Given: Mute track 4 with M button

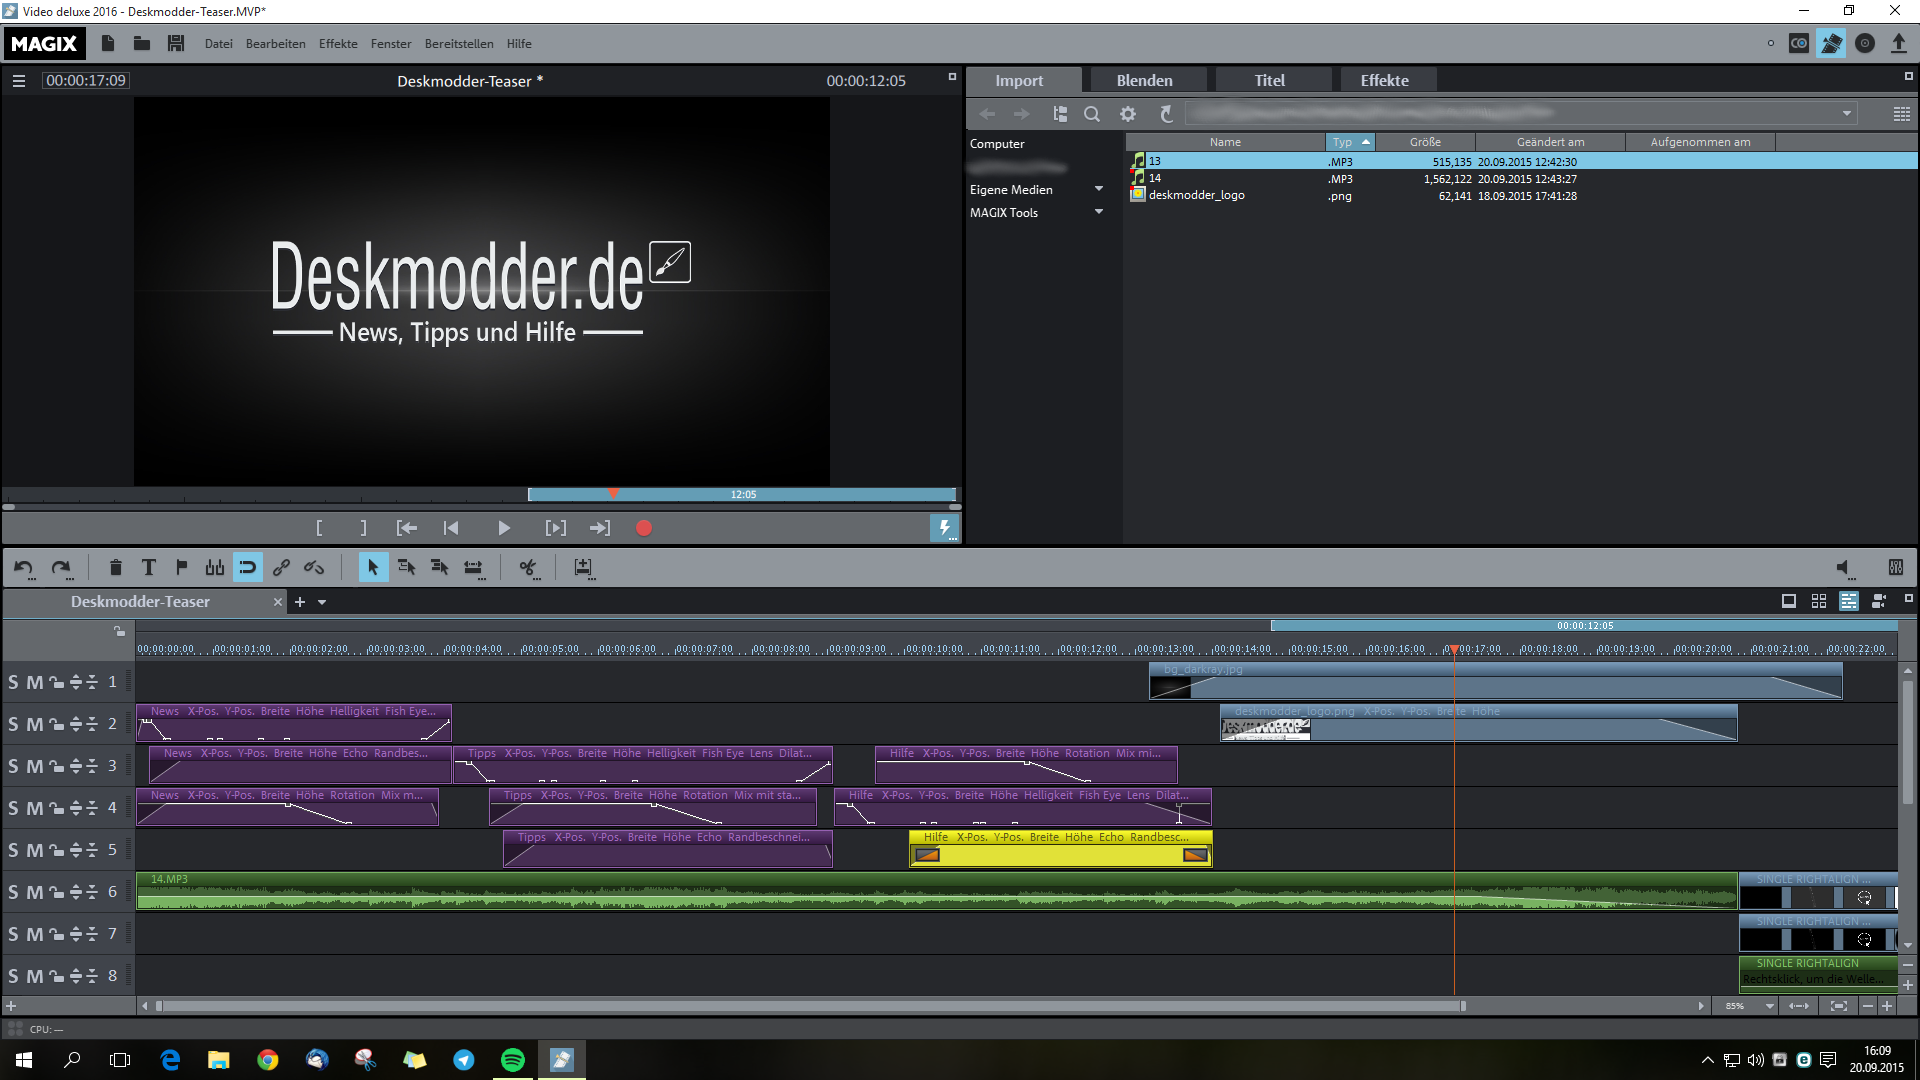Looking at the screenshot, I should (x=34, y=808).
